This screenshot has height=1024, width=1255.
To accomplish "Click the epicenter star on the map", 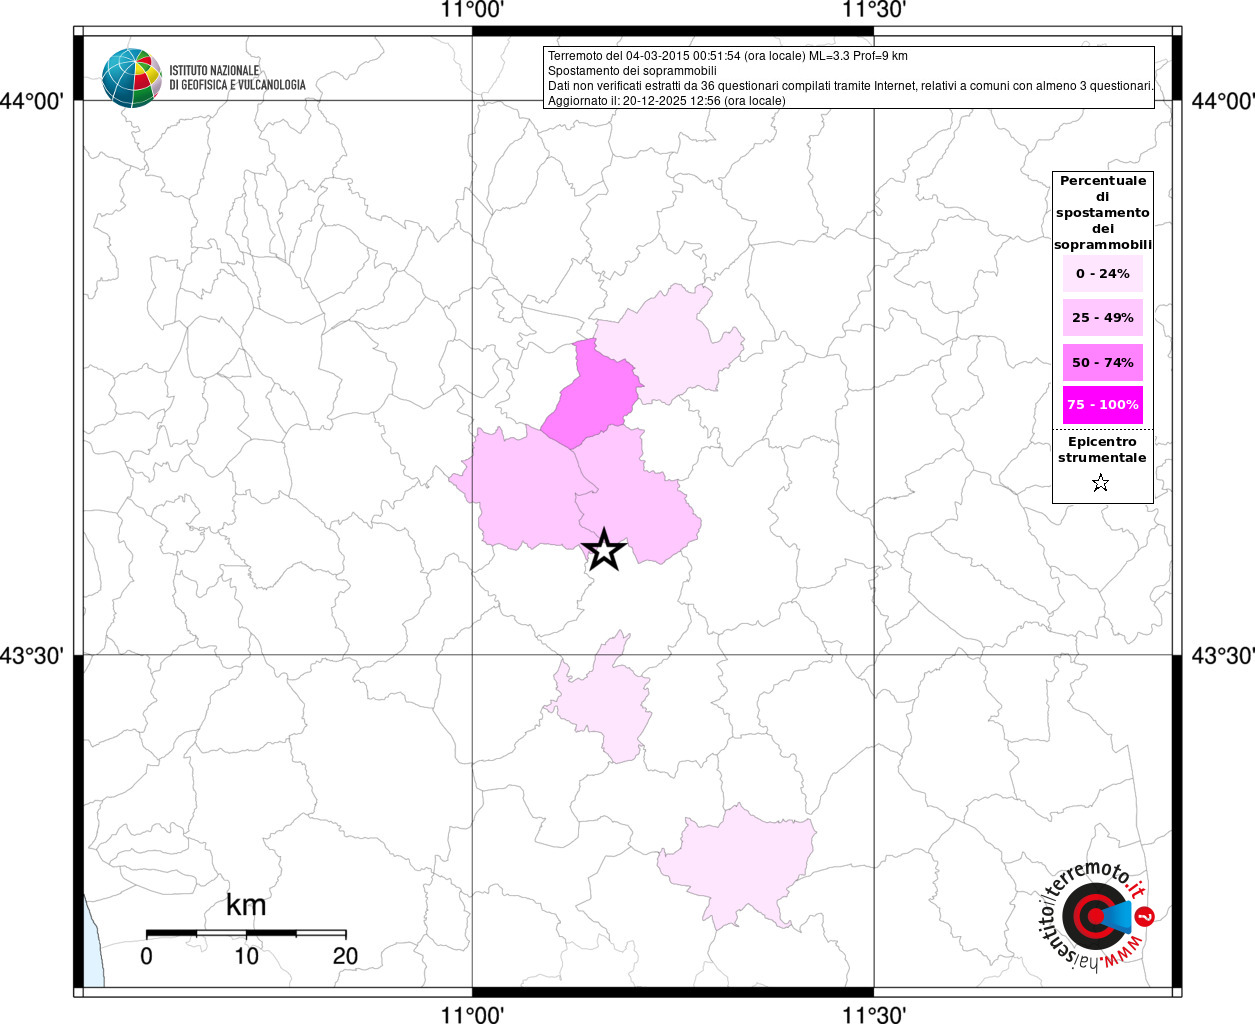I will click(x=604, y=550).
